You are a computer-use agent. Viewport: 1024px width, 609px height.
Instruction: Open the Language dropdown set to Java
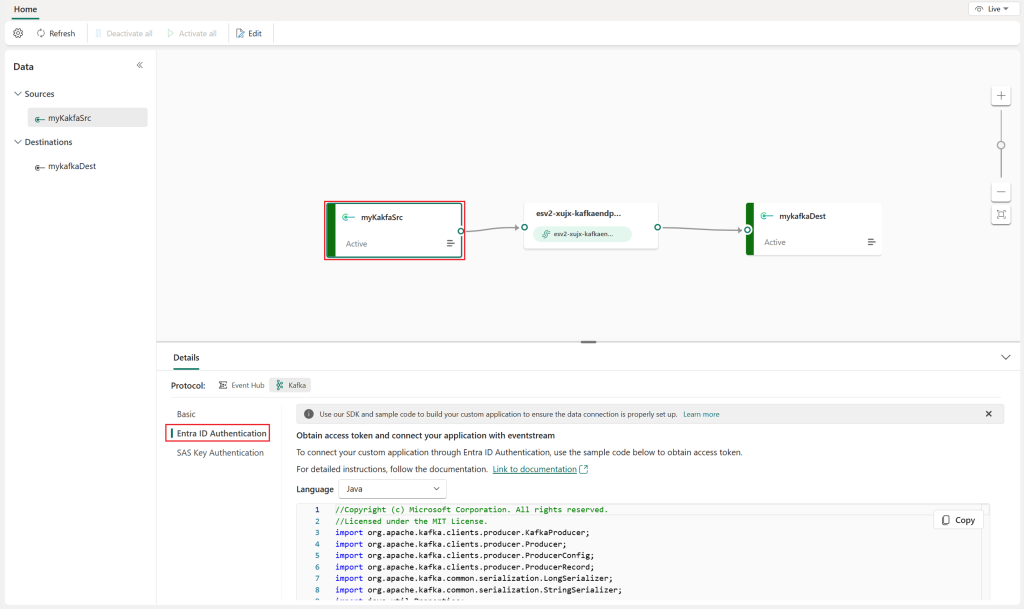coord(392,489)
